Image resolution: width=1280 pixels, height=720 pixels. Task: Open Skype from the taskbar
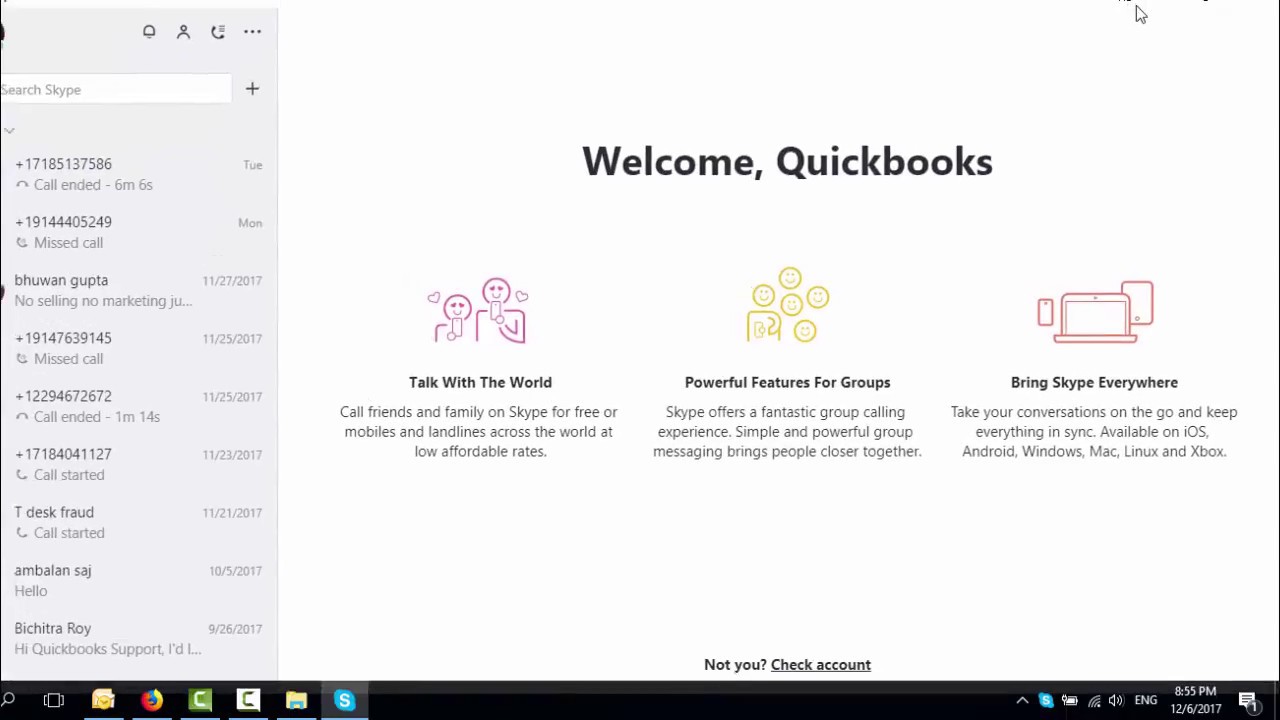(345, 701)
